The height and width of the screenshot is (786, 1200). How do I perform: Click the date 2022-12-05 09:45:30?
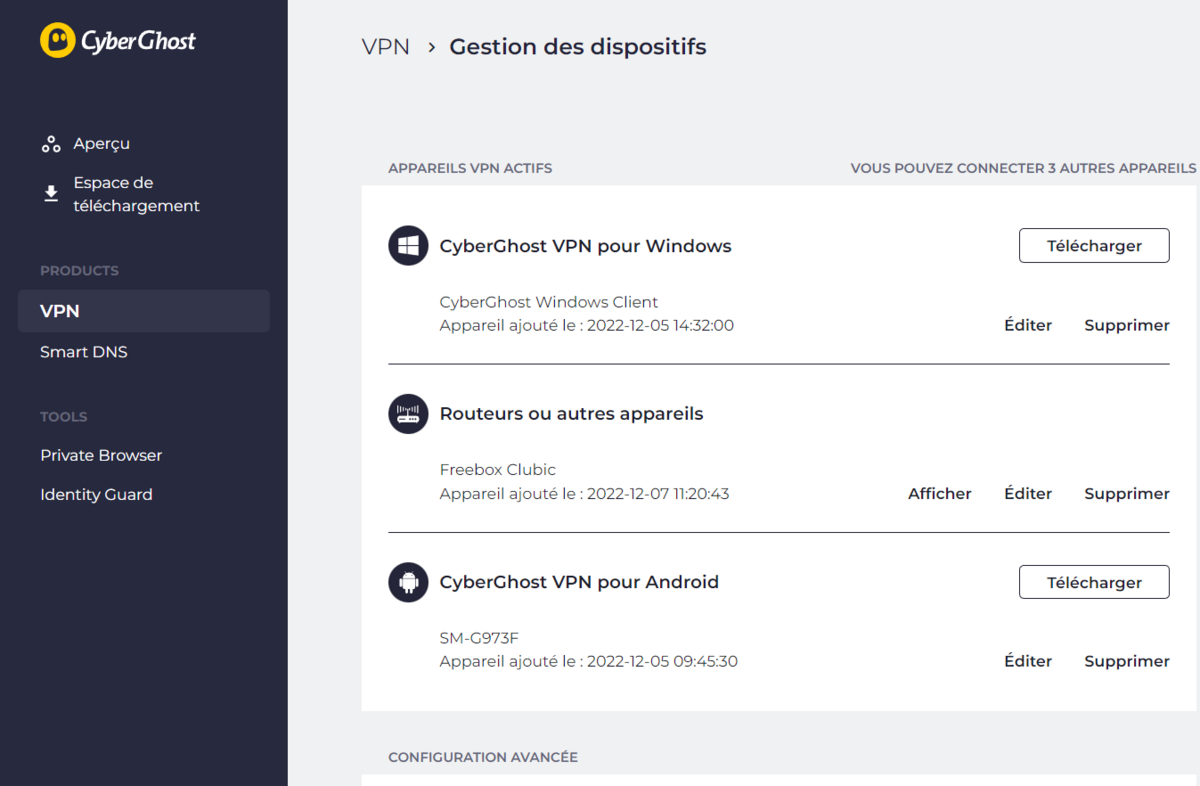click(662, 661)
